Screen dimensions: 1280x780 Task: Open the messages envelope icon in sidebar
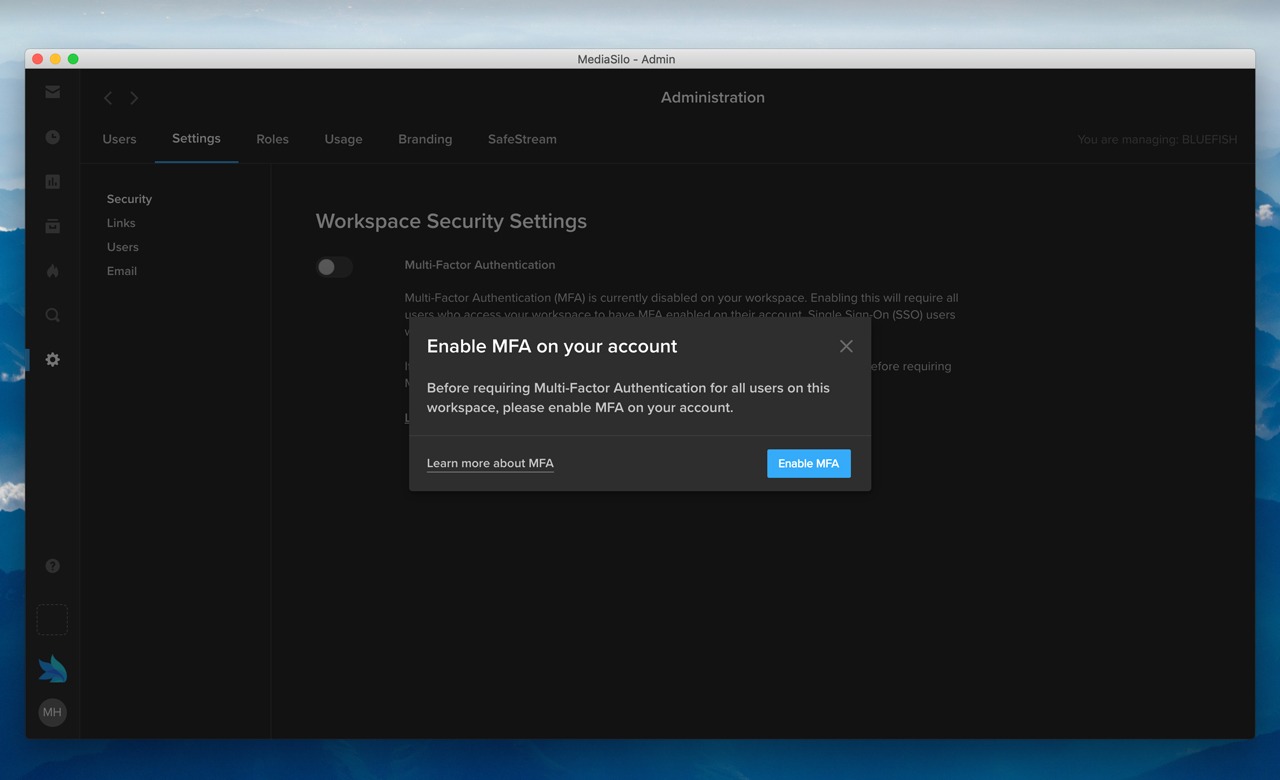point(52,91)
